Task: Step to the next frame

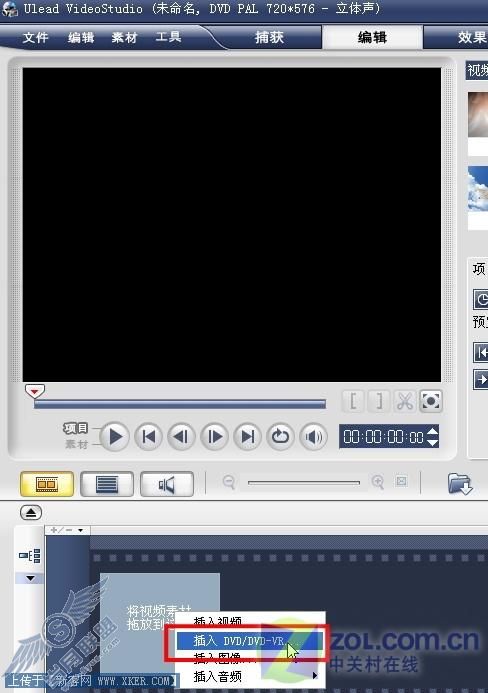Action: (x=214, y=437)
